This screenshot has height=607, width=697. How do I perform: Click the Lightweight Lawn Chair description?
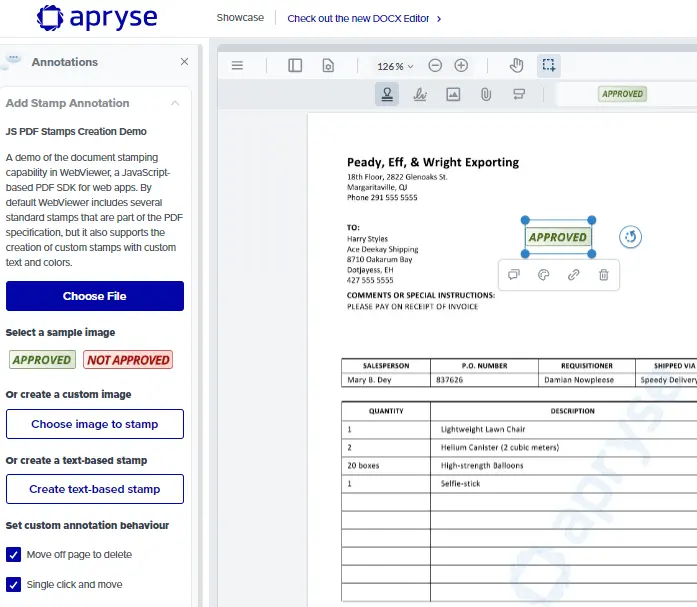(483, 429)
